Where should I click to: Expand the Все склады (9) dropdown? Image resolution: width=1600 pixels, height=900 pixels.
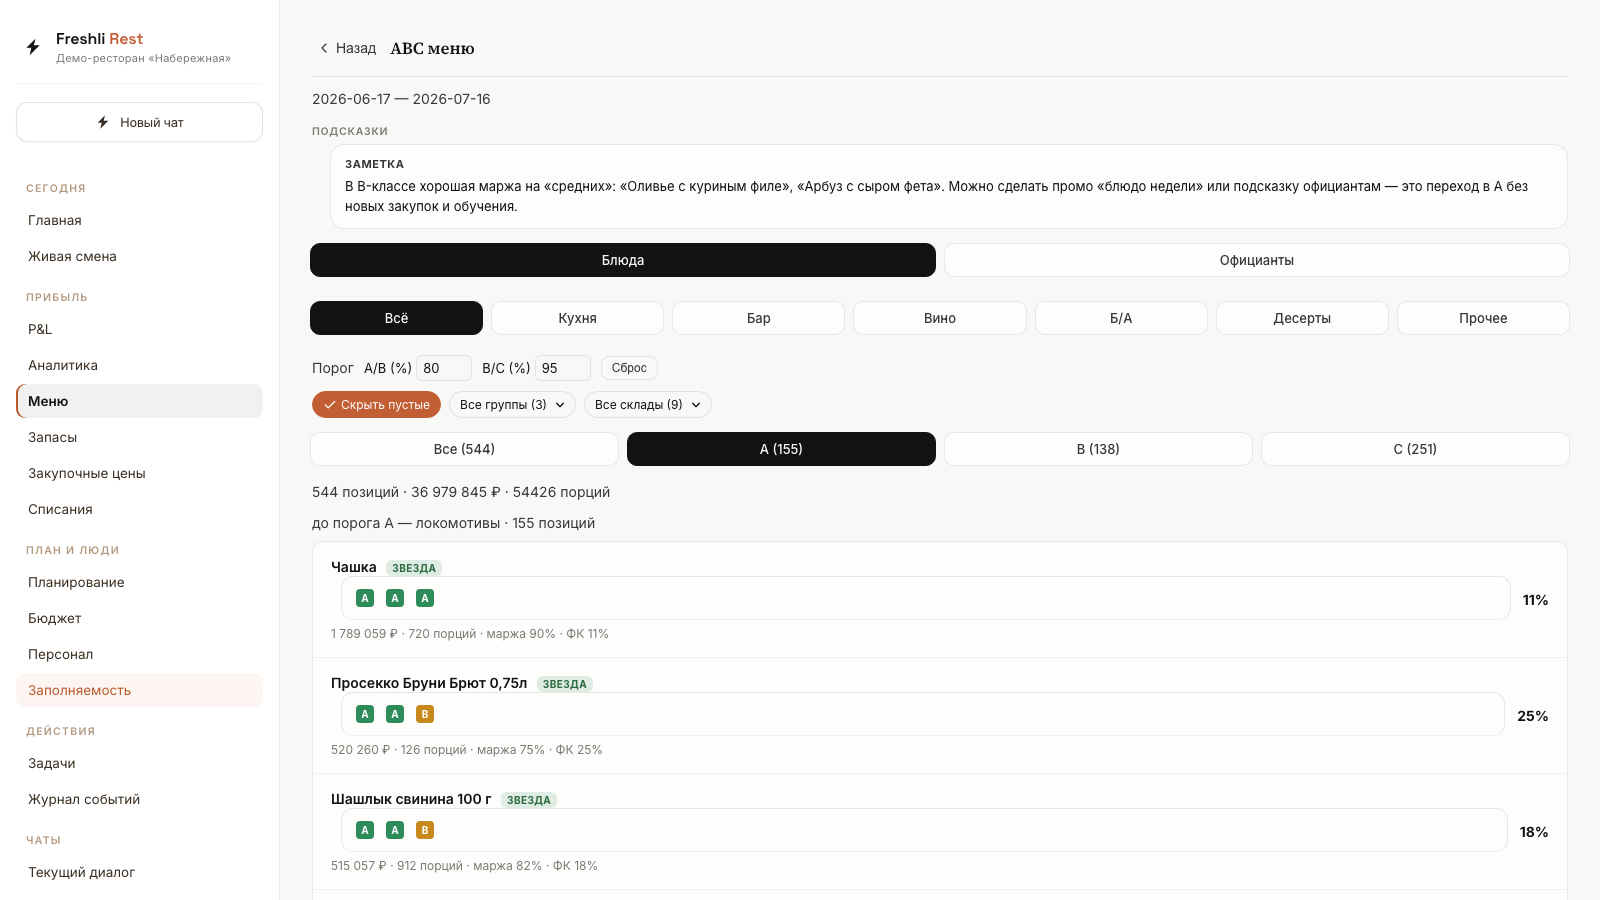(648, 405)
